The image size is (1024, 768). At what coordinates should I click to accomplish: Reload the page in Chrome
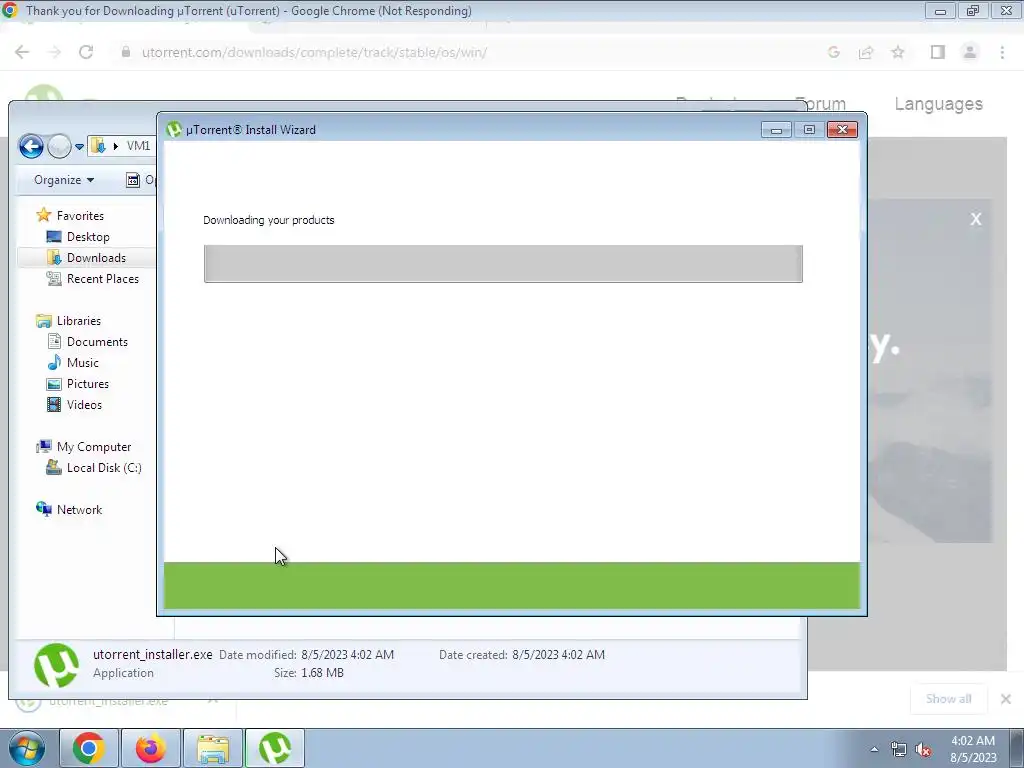point(86,52)
